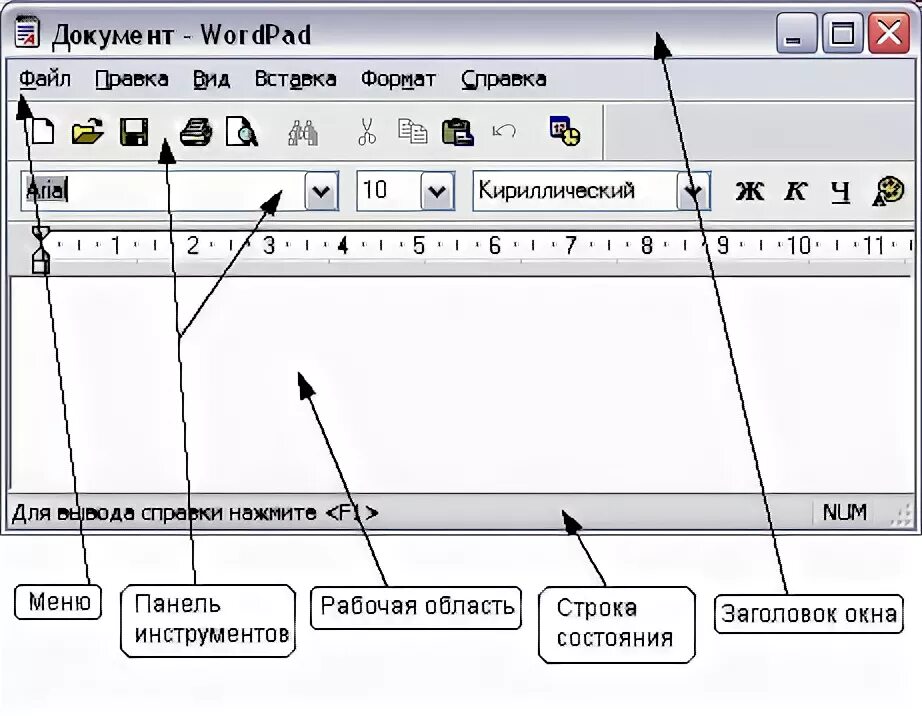Click inside the font size field showing 10
Image resolution: width=922 pixels, height=716 pixels.
point(389,191)
